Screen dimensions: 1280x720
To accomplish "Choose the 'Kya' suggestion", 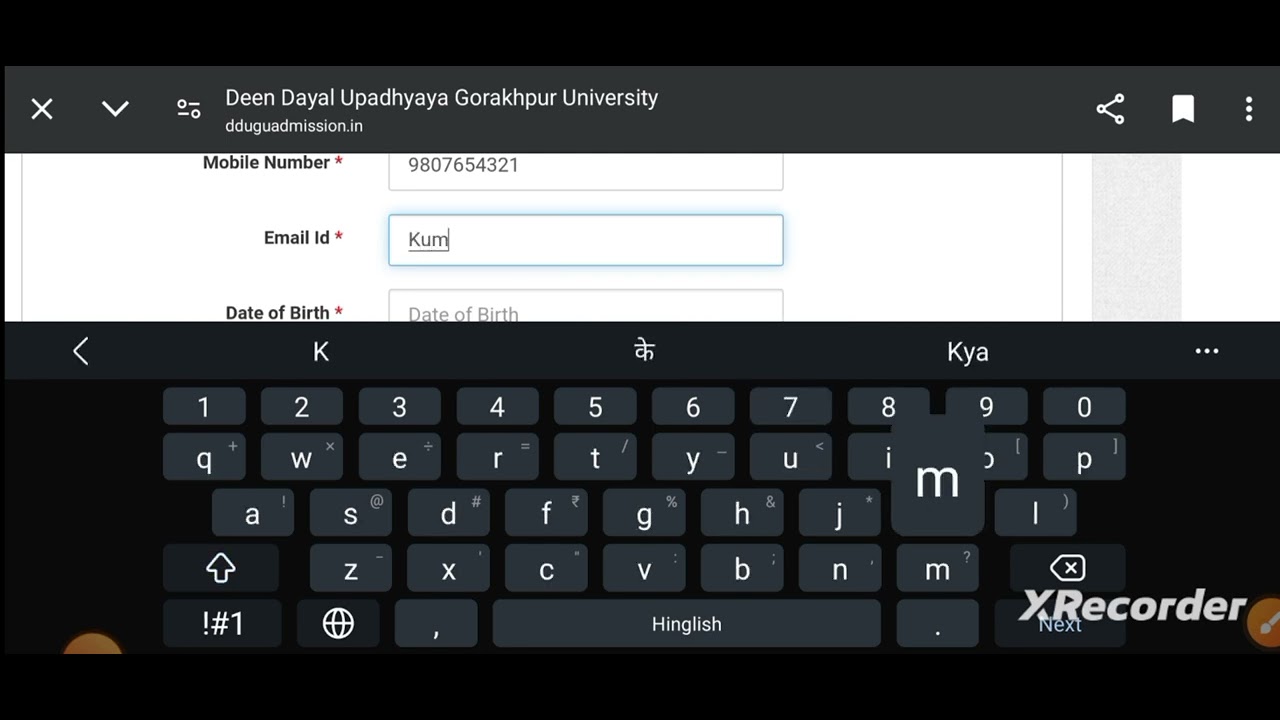I will [x=968, y=352].
